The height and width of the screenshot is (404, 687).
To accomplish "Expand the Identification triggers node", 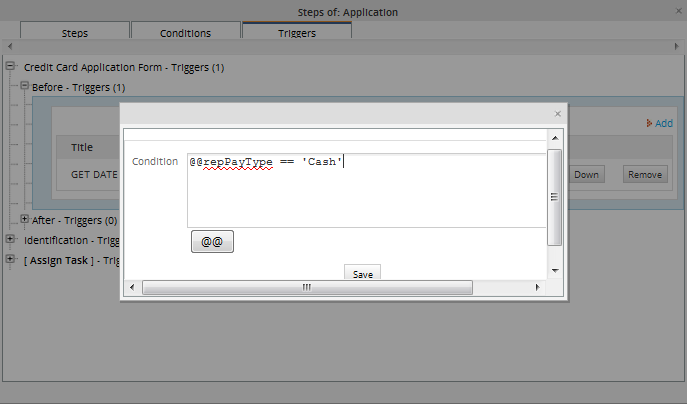I will coord(11,240).
